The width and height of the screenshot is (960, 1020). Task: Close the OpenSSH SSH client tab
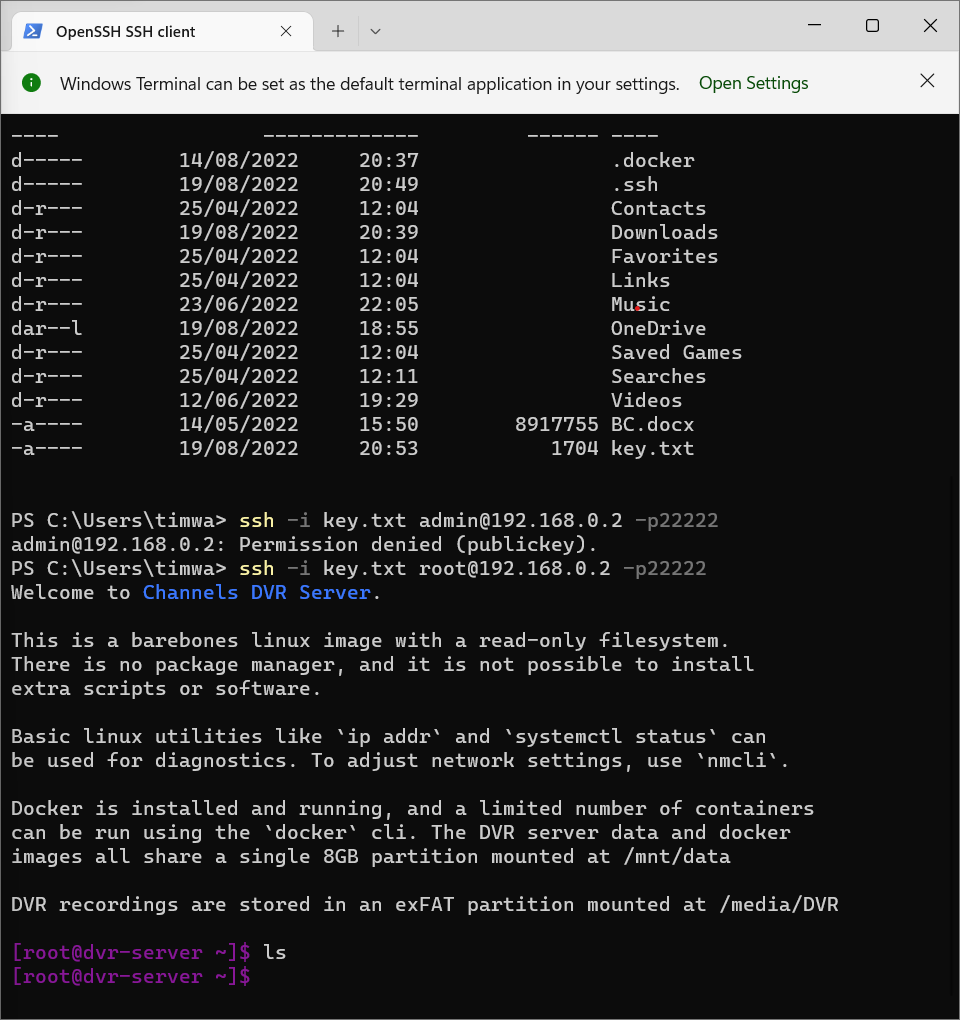click(x=286, y=31)
